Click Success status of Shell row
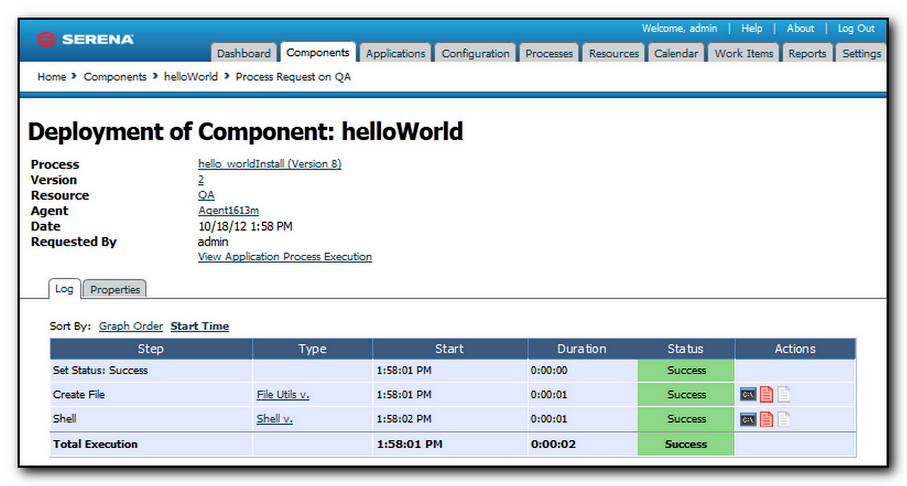This screenshot has width=907, height=486. point(686,419)
